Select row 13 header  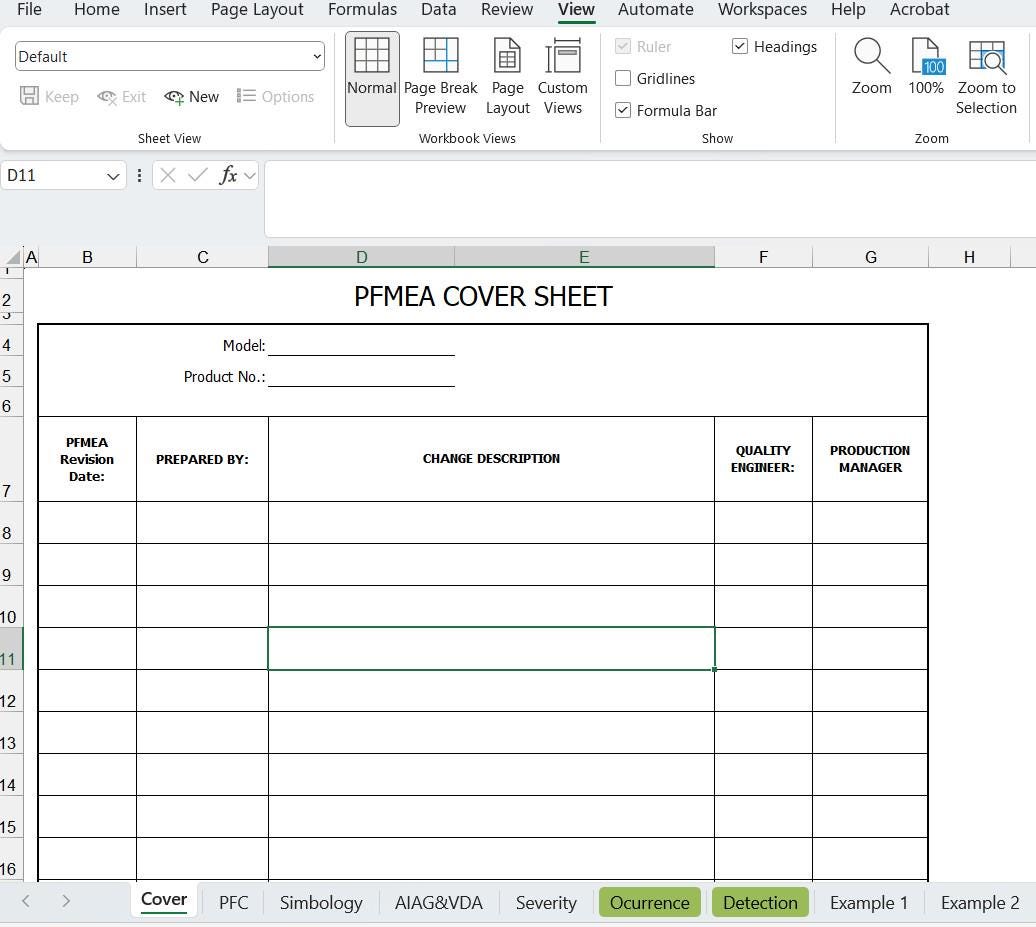pos(11,733)
